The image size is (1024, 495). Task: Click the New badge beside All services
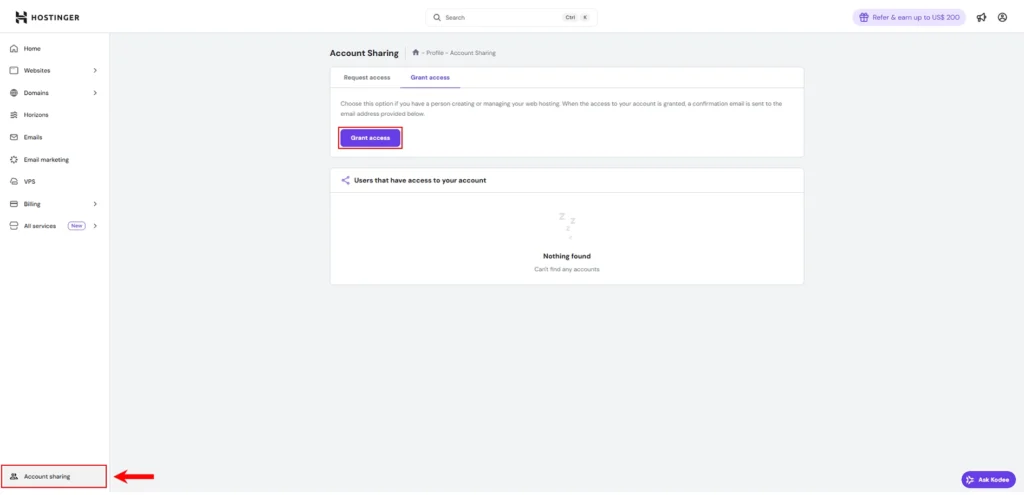(77, 226)
